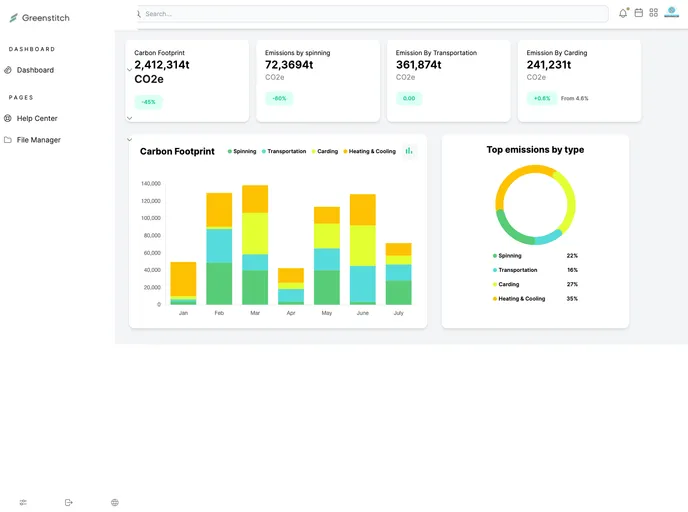Screen dimensions: 688x512
Task: Click the user profile avatar
Action: pyautogui.click(x=672, y=12)
